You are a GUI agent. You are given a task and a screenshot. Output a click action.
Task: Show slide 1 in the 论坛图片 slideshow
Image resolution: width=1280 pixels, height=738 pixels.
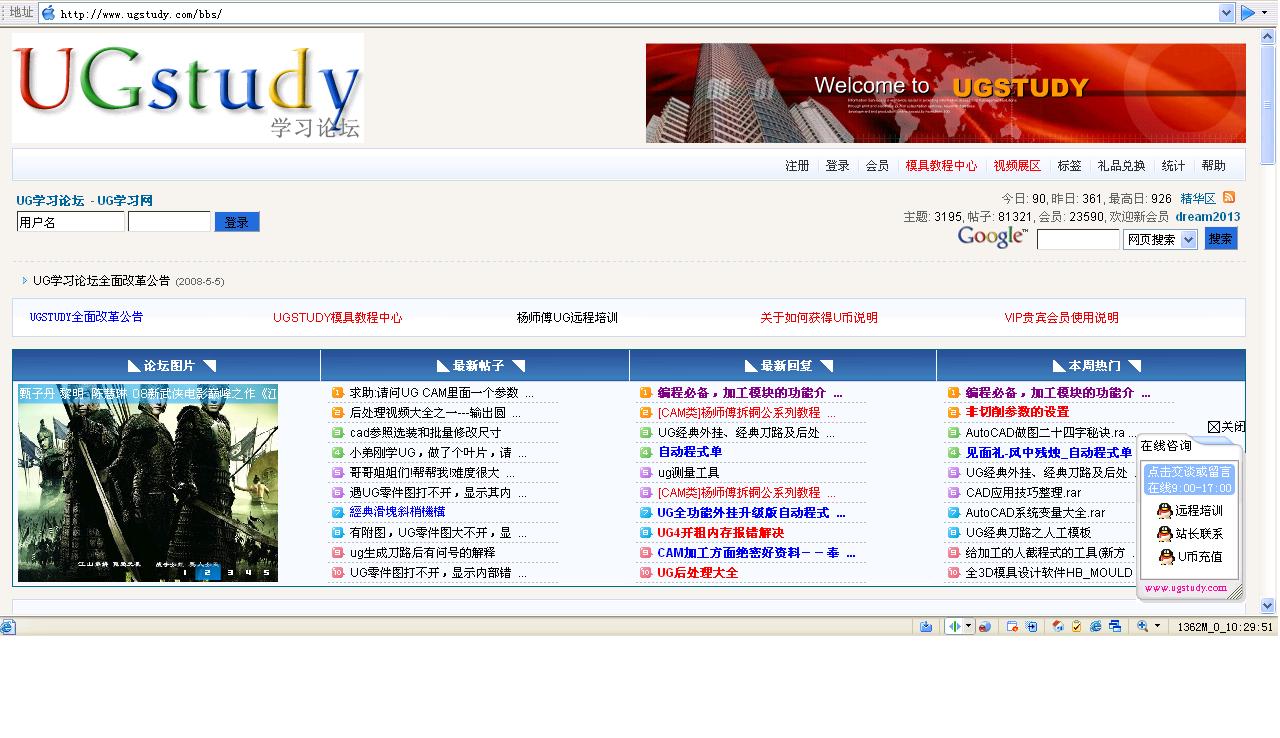pos(185,573)
